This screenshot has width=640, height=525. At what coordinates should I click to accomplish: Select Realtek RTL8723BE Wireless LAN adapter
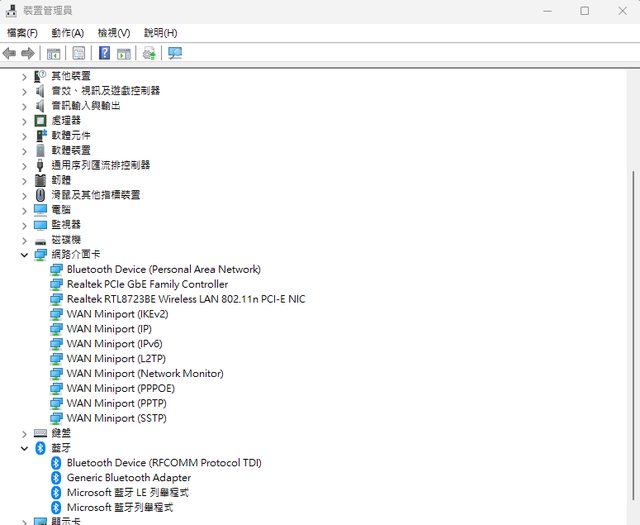pyautogui.click(x=185, y=299)
